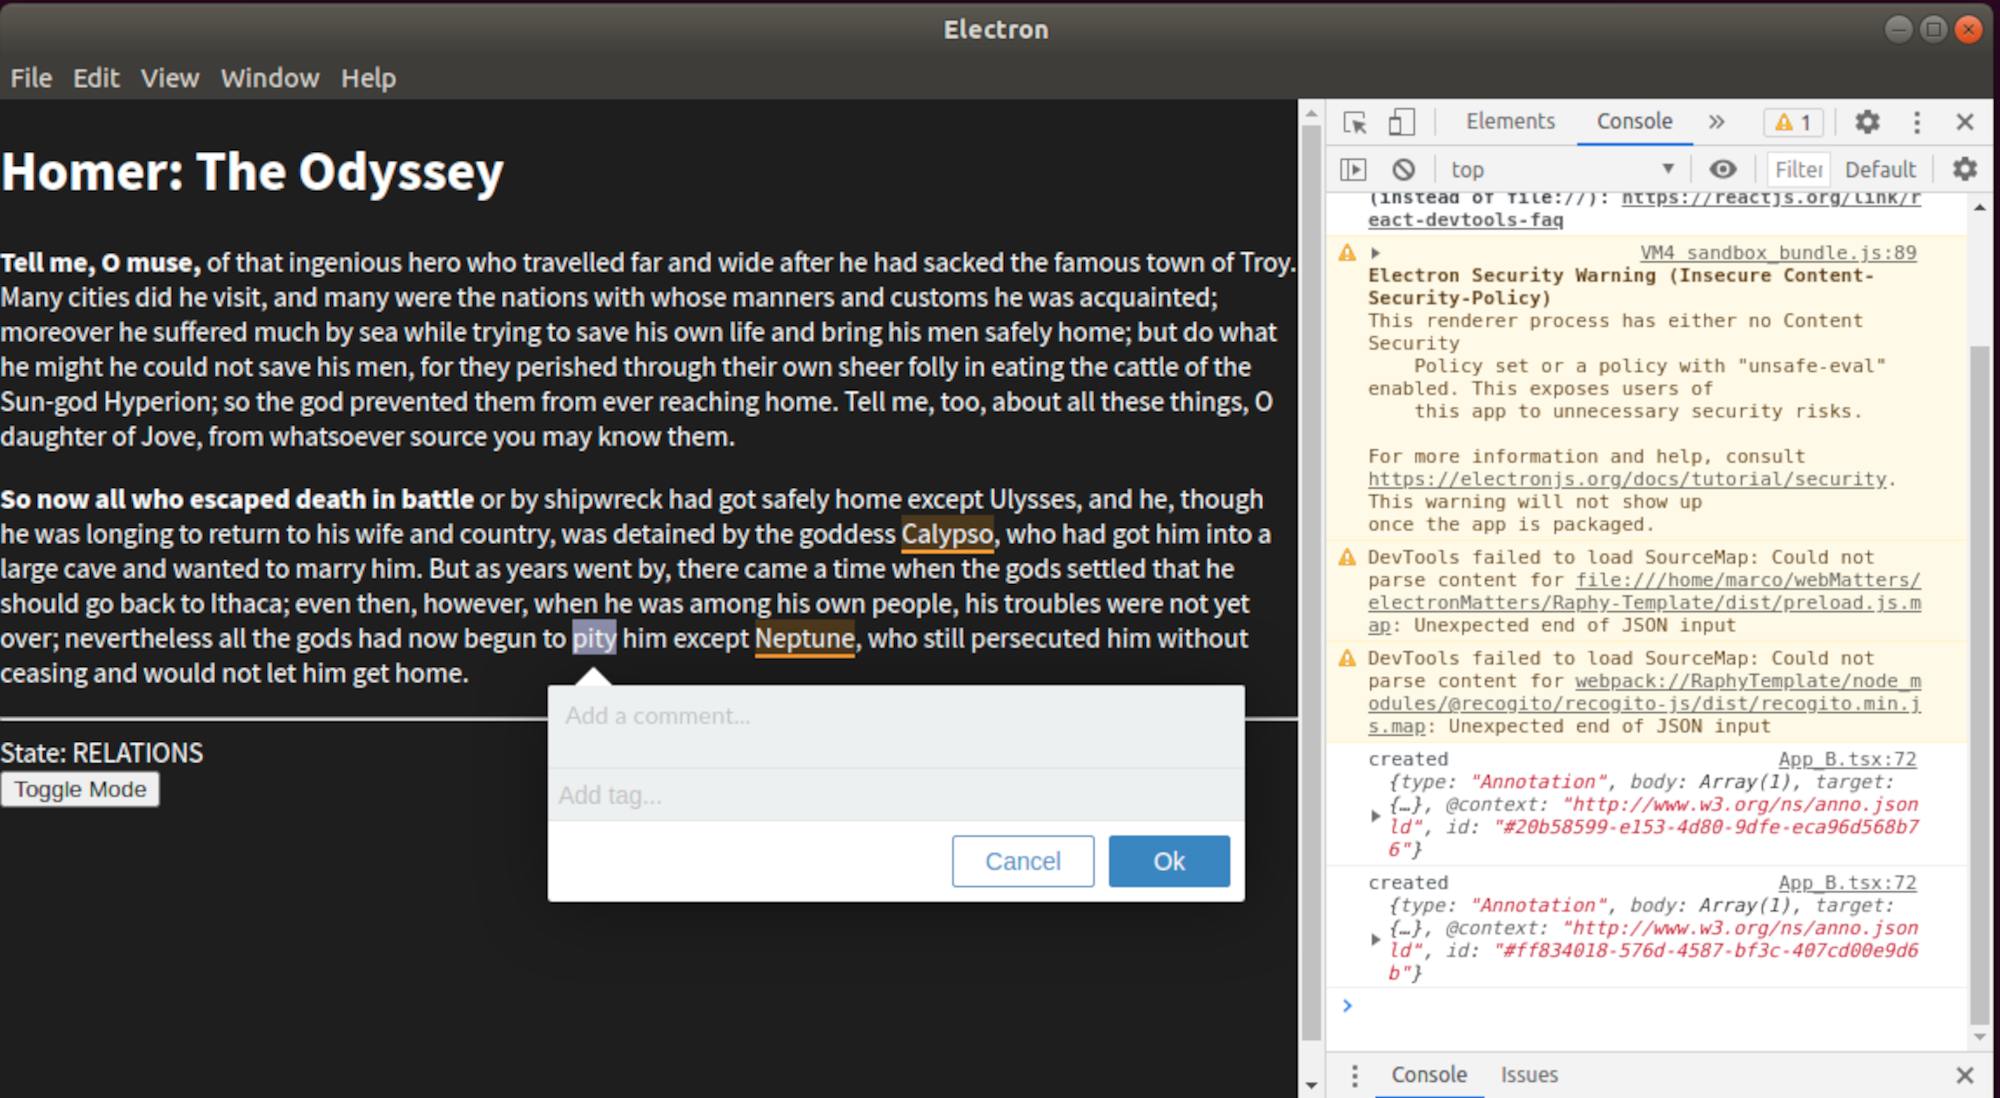The height and width of the screenshot is (1098, 2000).
Task: Expand the Annotation target object details
Action: (x=1376, y=815)
